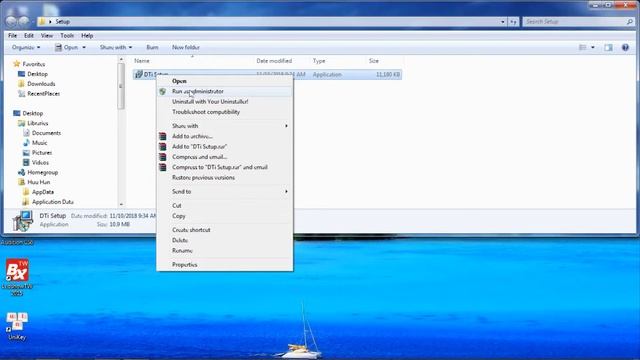640x360 pixels.
Task: Click the BX desktop shortcut icon
Action: coord(17,271)
